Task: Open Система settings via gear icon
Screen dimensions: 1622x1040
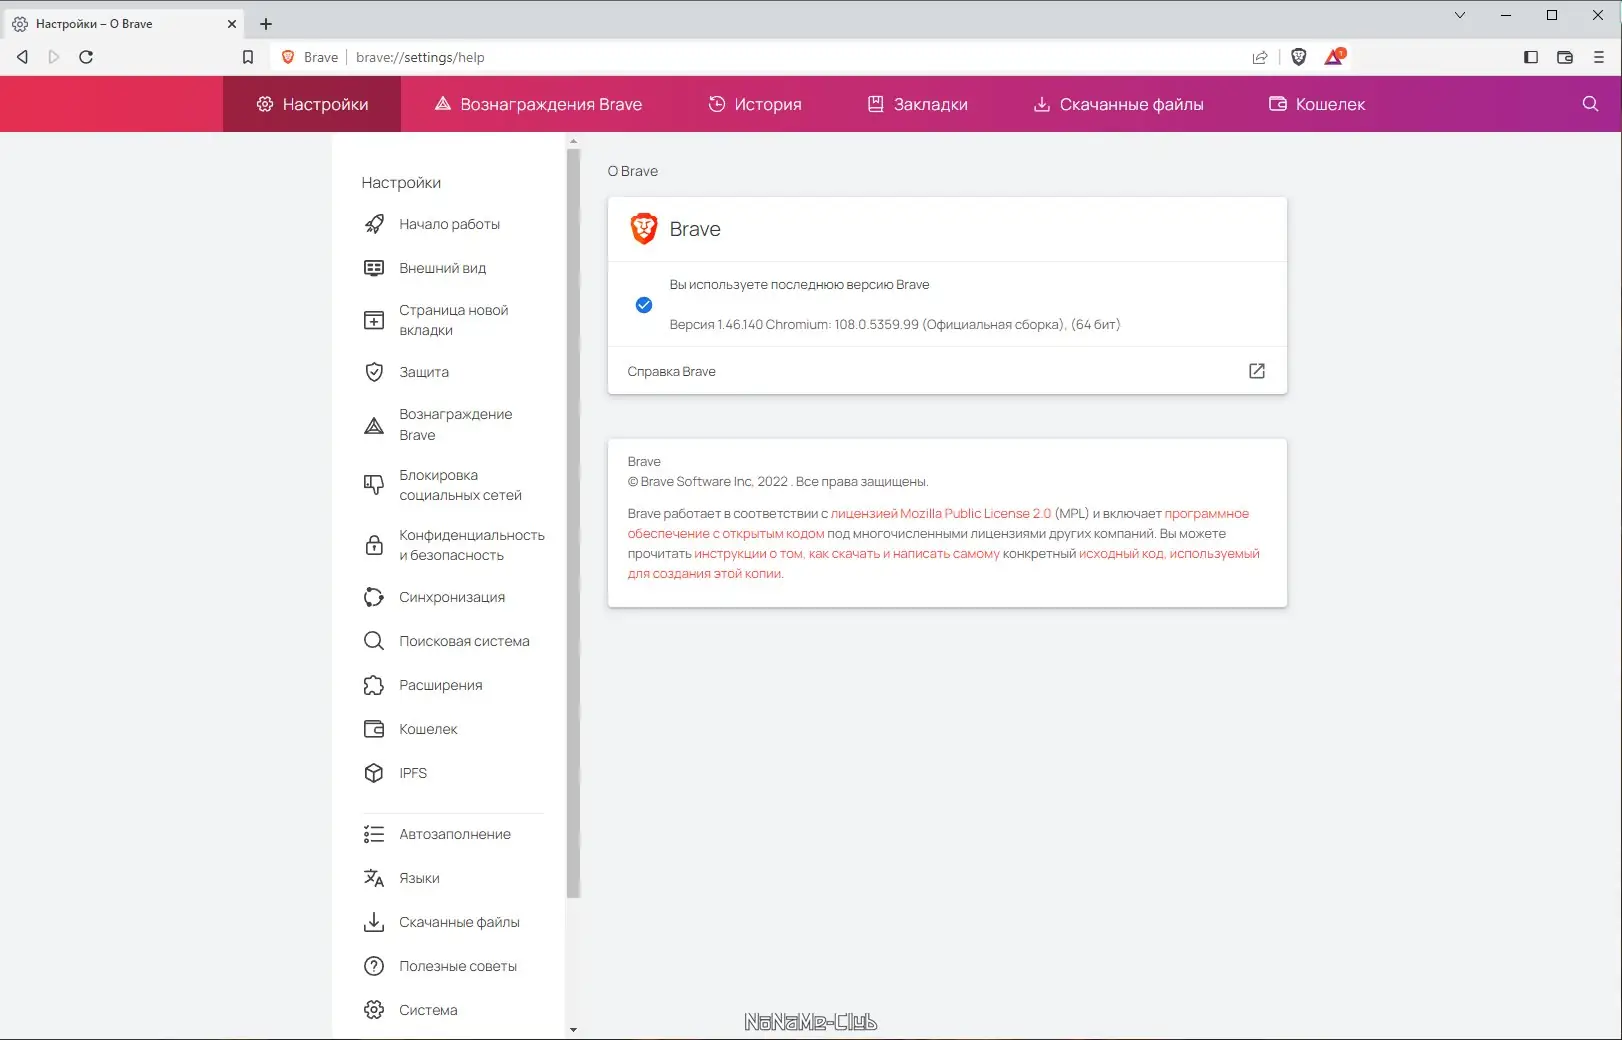Action: 428,1010
